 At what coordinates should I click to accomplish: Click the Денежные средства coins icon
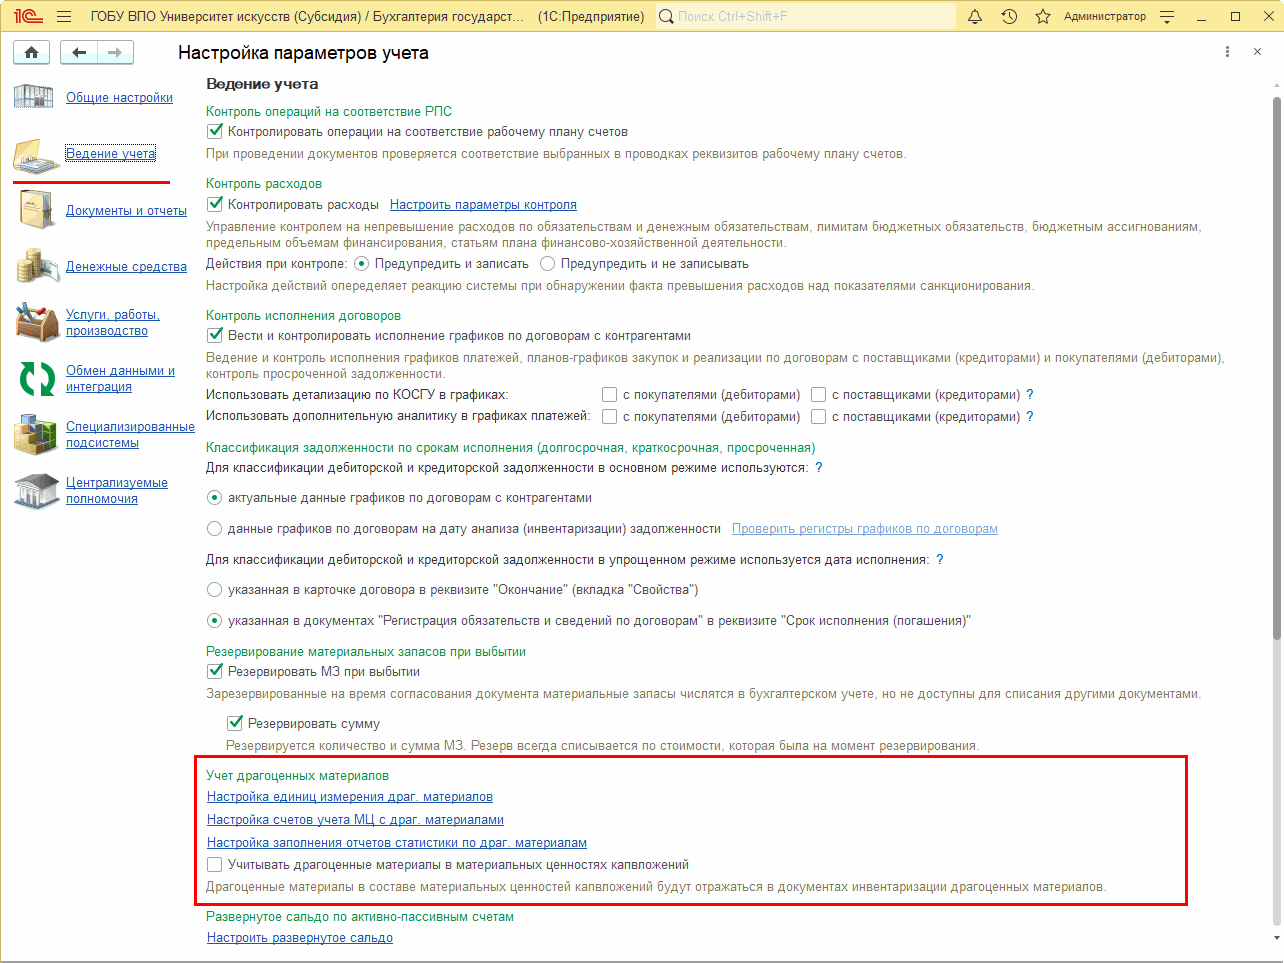pyautogui.click(x=37, y=266)
